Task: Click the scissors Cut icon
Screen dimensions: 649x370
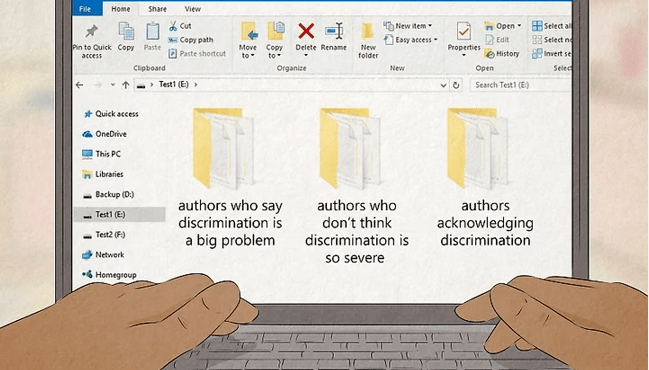Action: [x=173, y=26]
